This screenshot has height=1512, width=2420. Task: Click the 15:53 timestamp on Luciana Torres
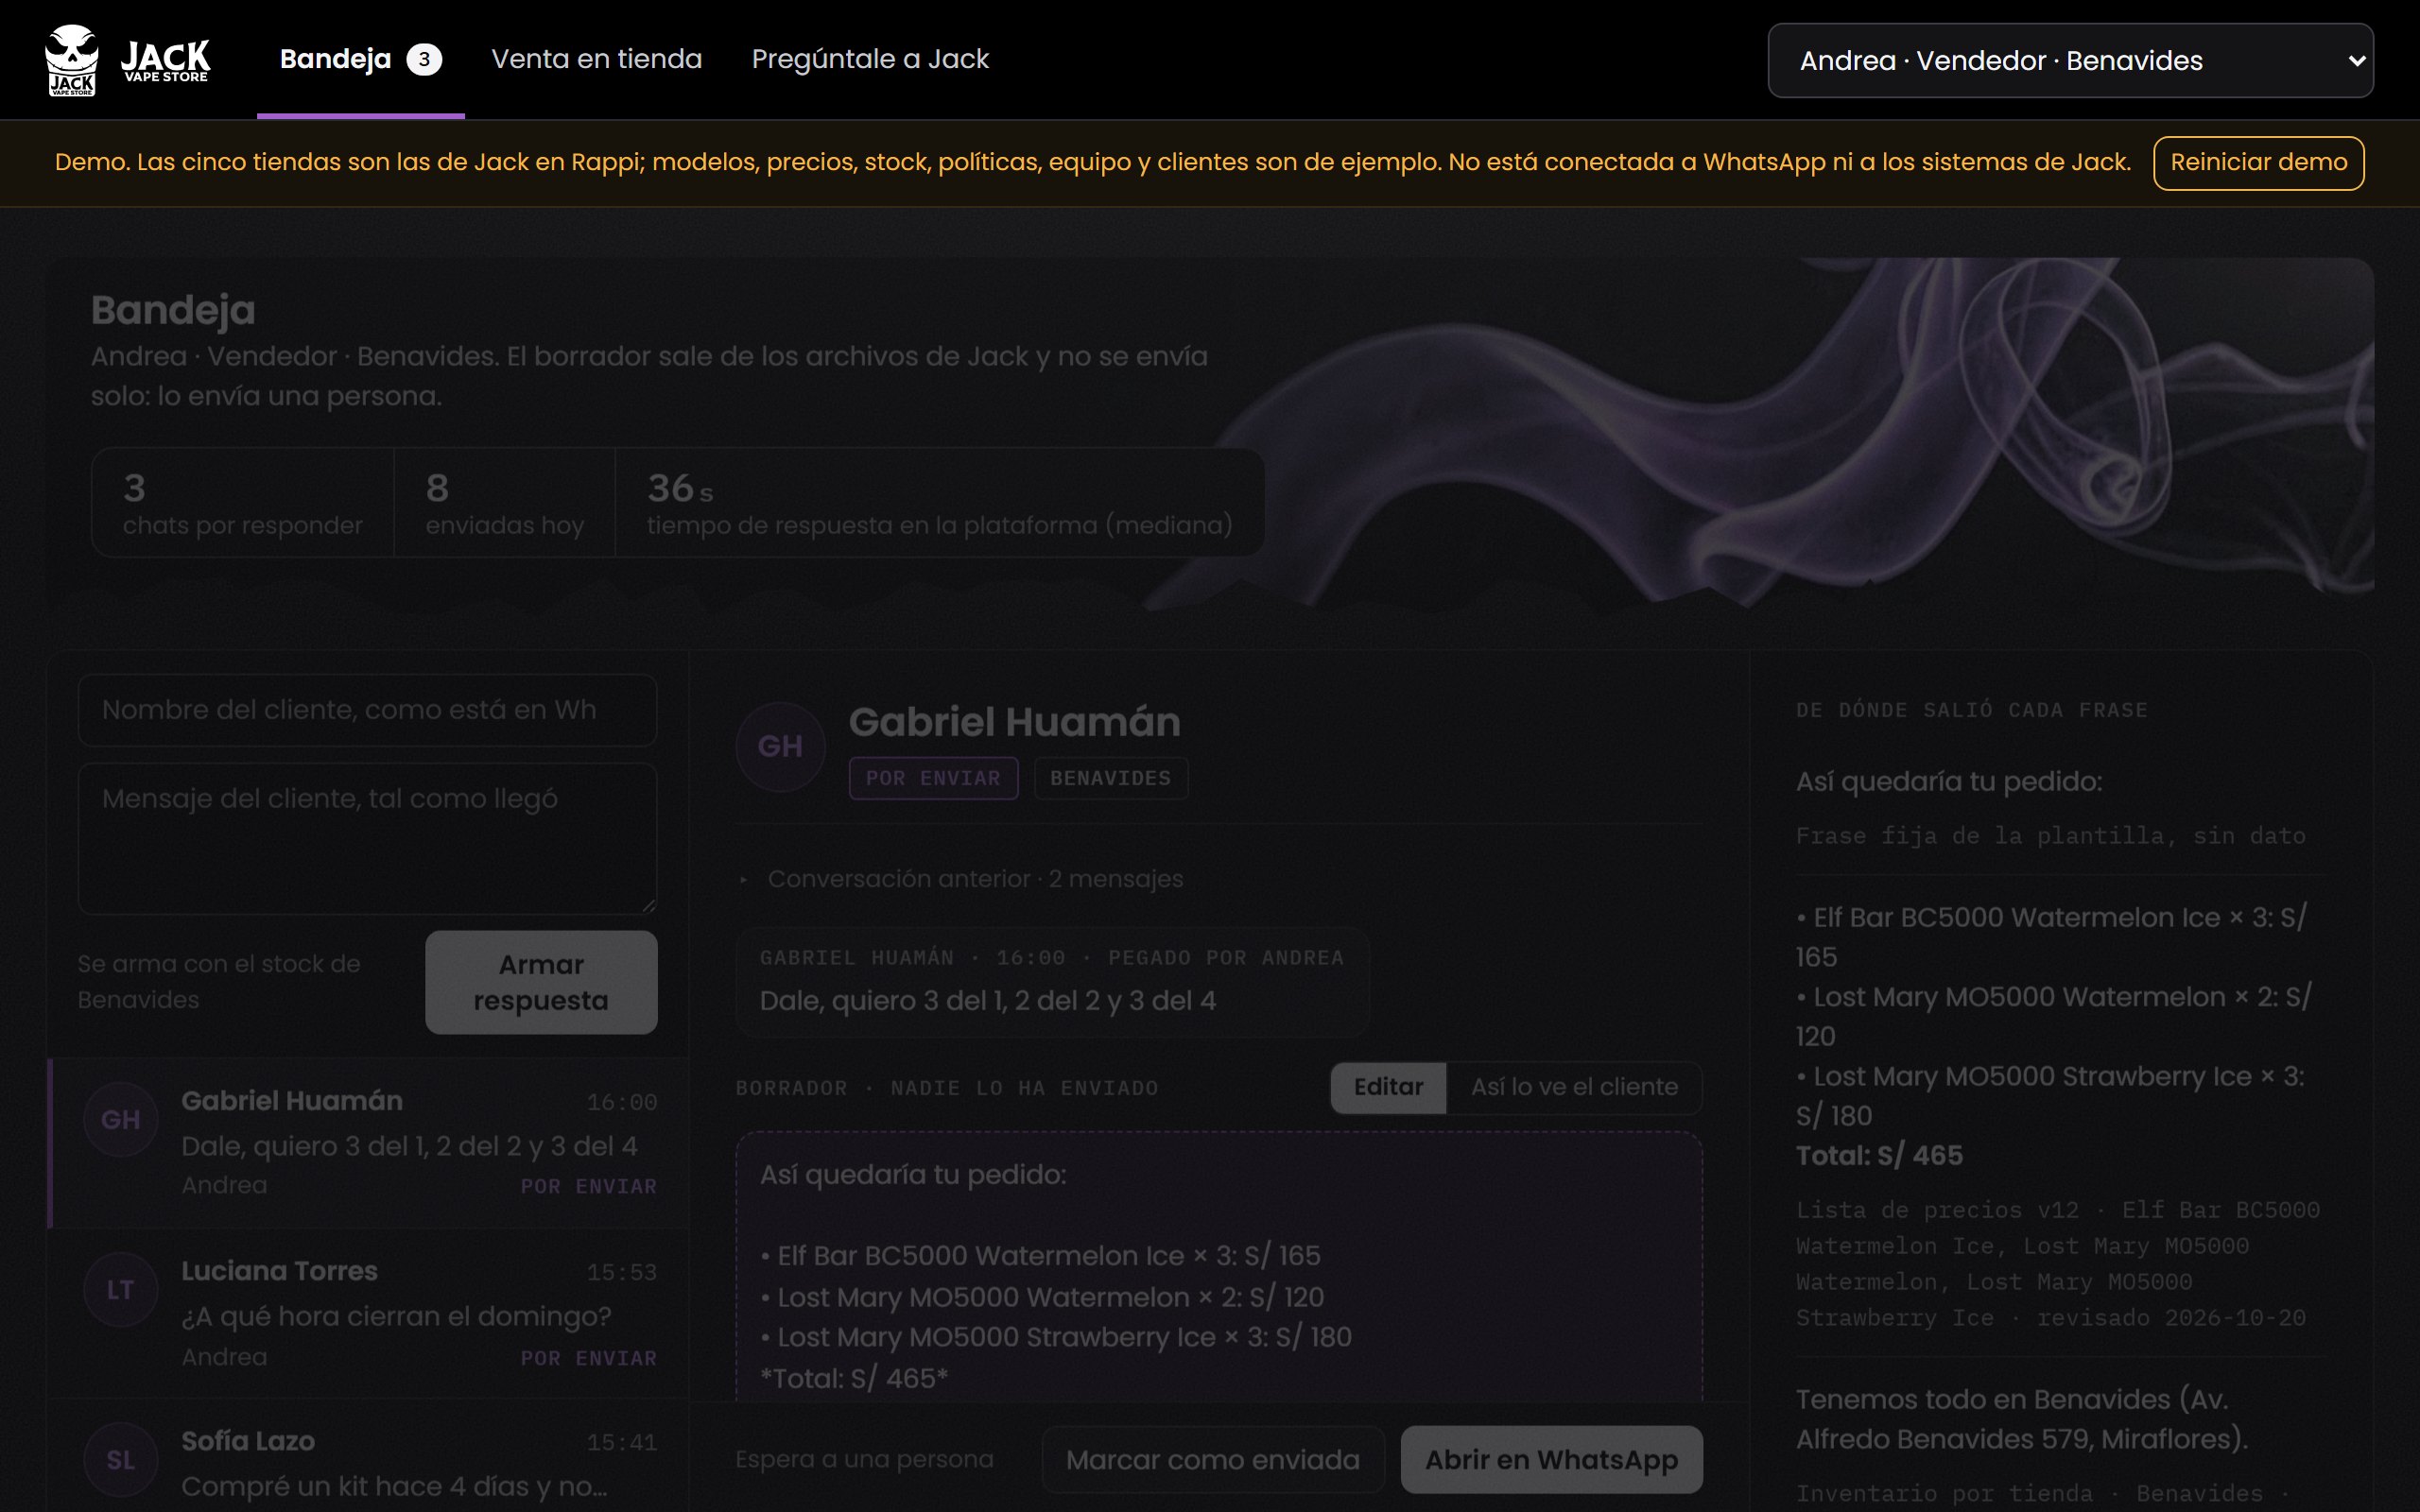click(621, 1272)
